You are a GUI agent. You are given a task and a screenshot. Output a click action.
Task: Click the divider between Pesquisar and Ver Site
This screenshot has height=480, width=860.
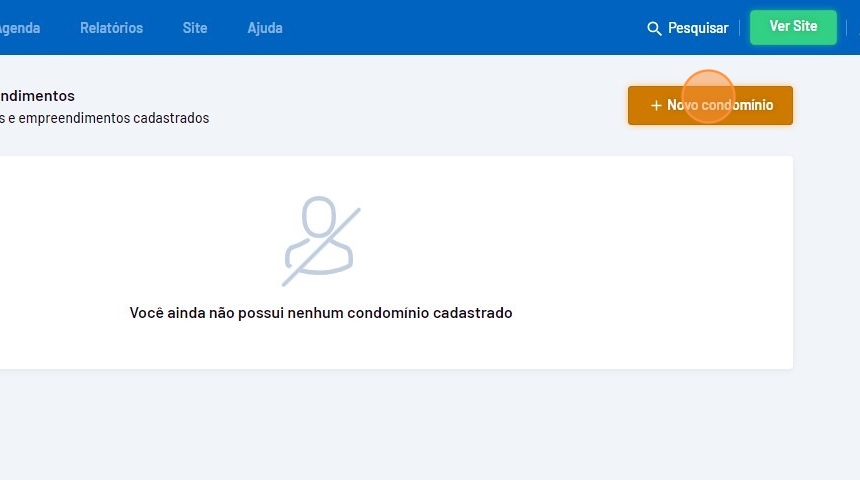tap(739, 27)
